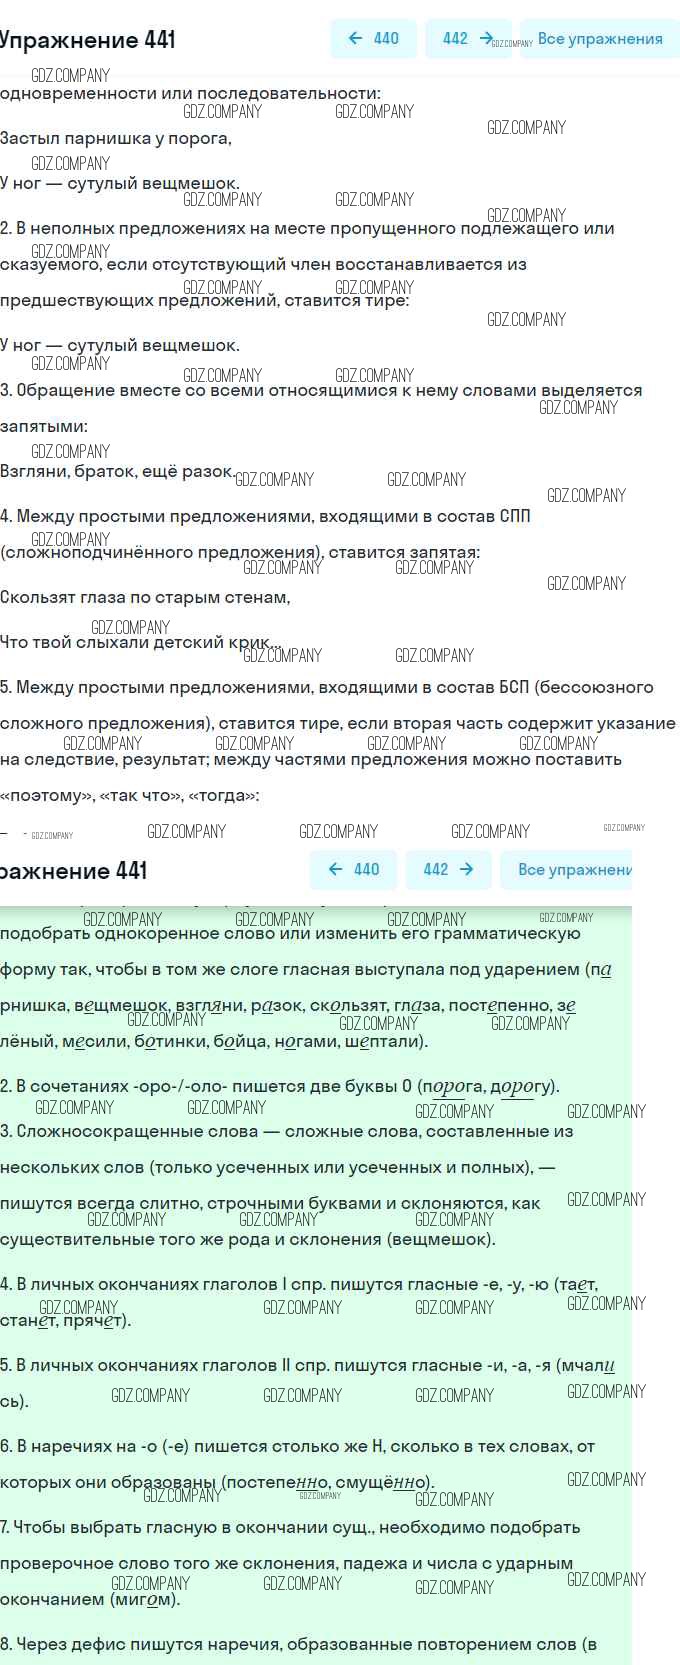This screenshot has height=1665, width=680.
Task: Click the lower sticky "Упражнение 441" heading
Action: (74, 871)
